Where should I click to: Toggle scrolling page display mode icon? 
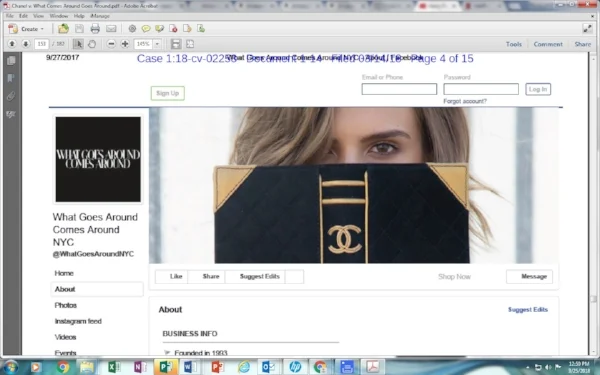(x=176, y=44)
